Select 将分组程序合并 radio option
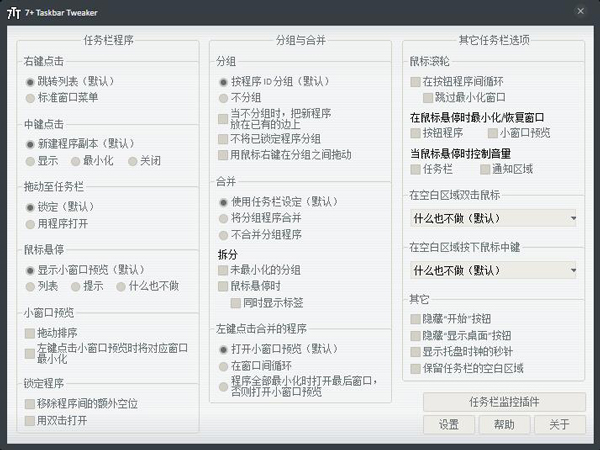The image size is (600, 450). [223, 218]
